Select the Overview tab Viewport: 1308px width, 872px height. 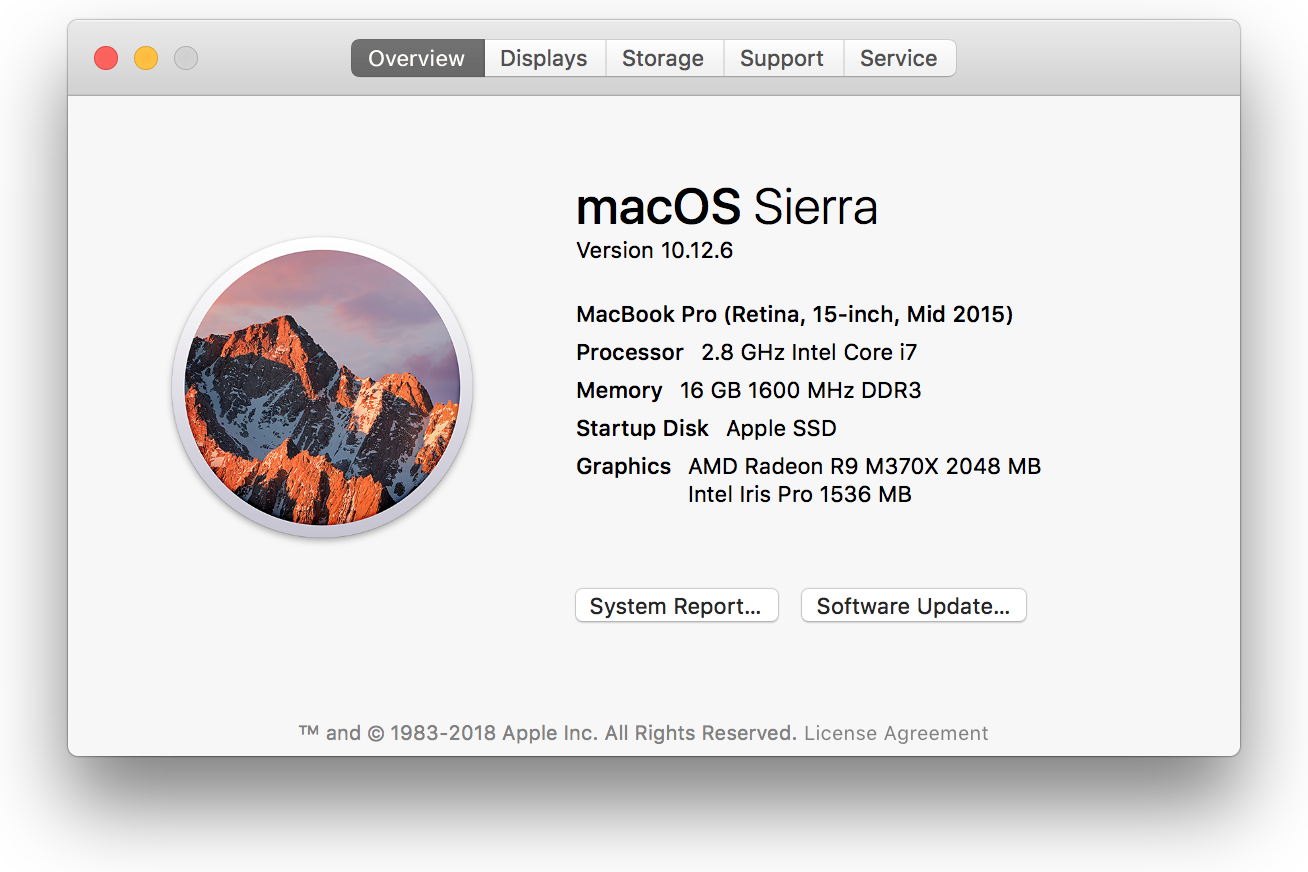tap(417, 58)
